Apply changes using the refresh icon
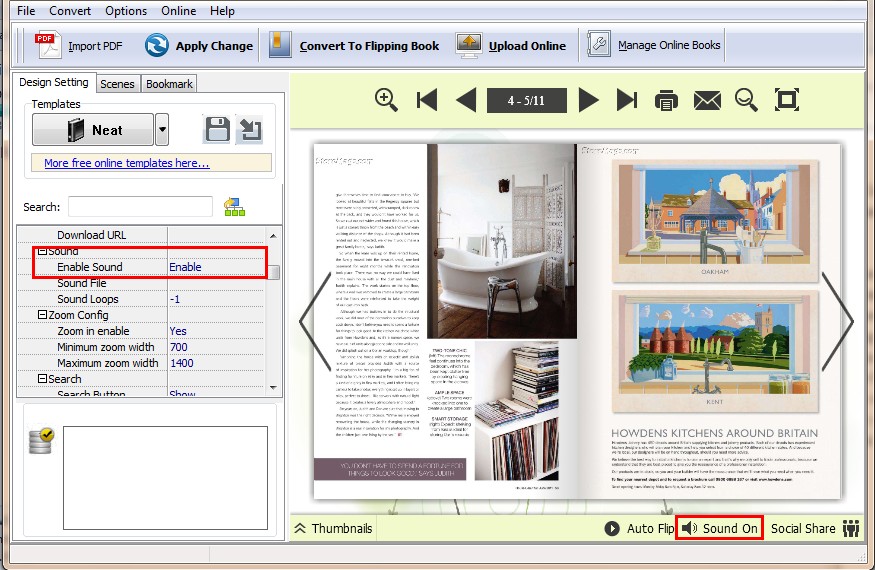 (x=156, y=45)
